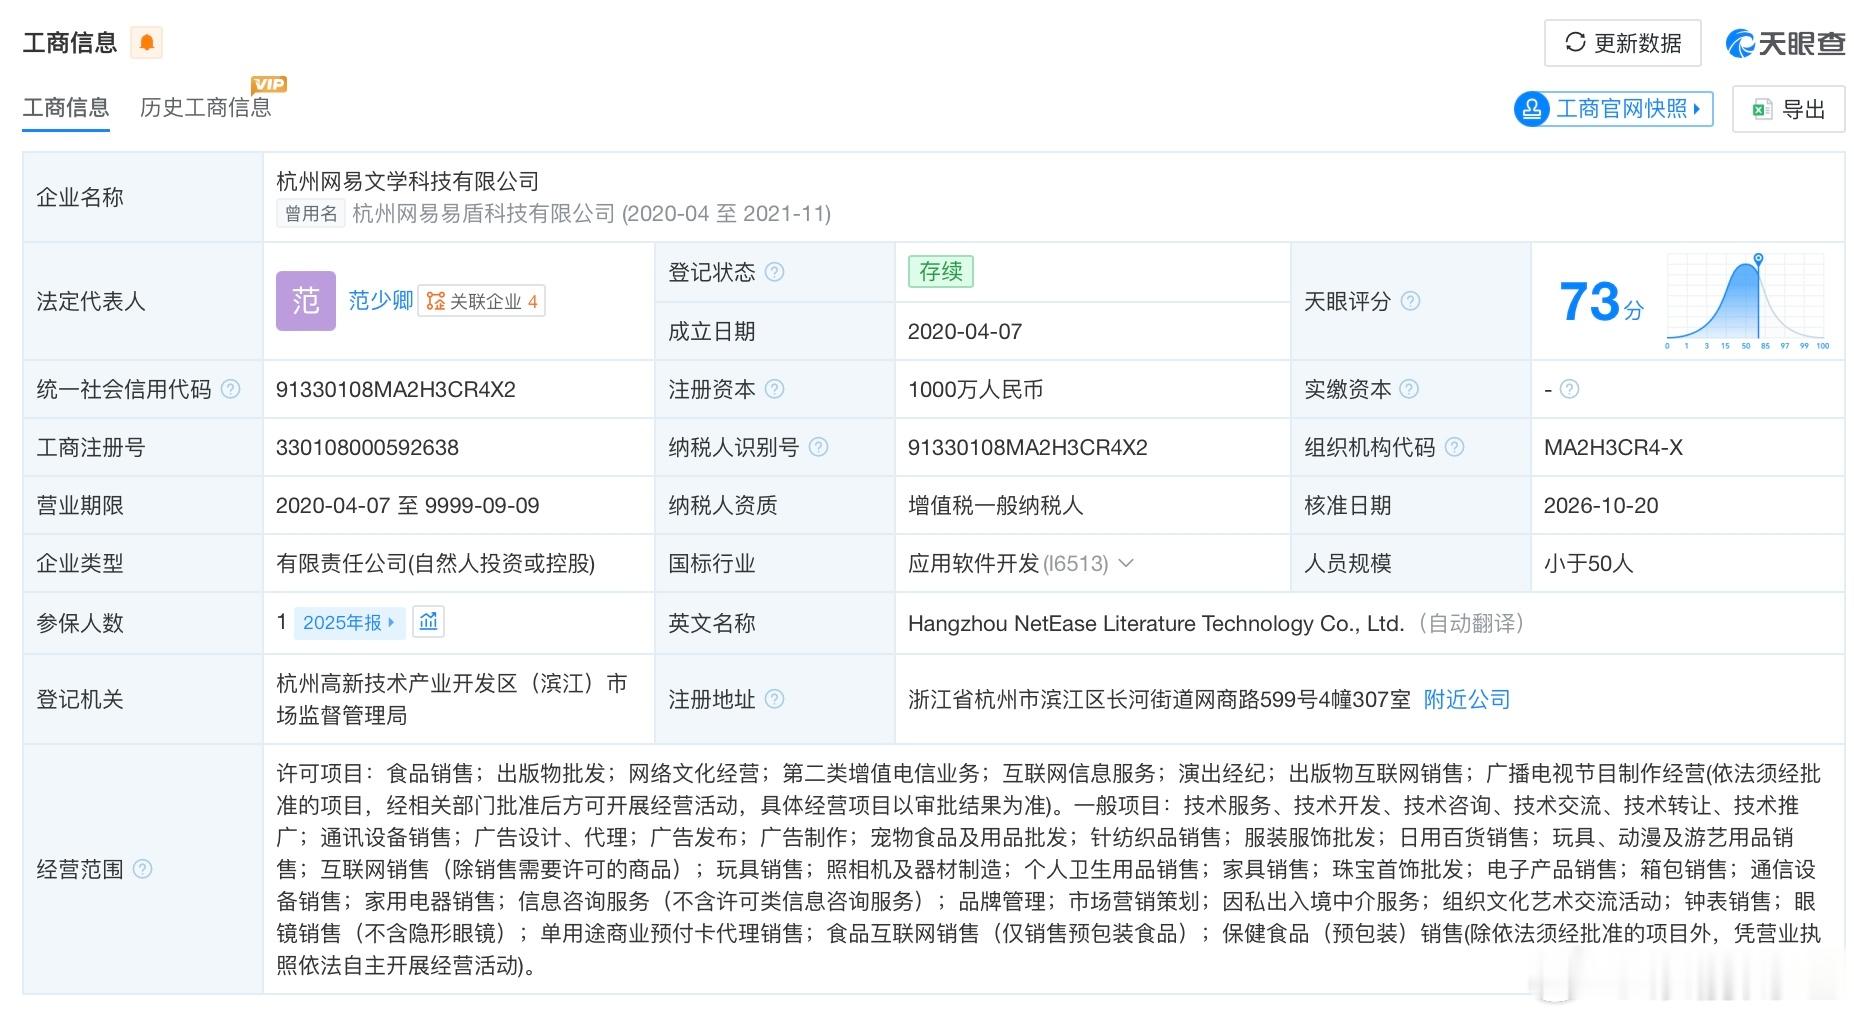Viewport: 1854px width, 1022px height.
Task: Select company name 杭州网易文学科技有限公司
Action: click(407, 181)
